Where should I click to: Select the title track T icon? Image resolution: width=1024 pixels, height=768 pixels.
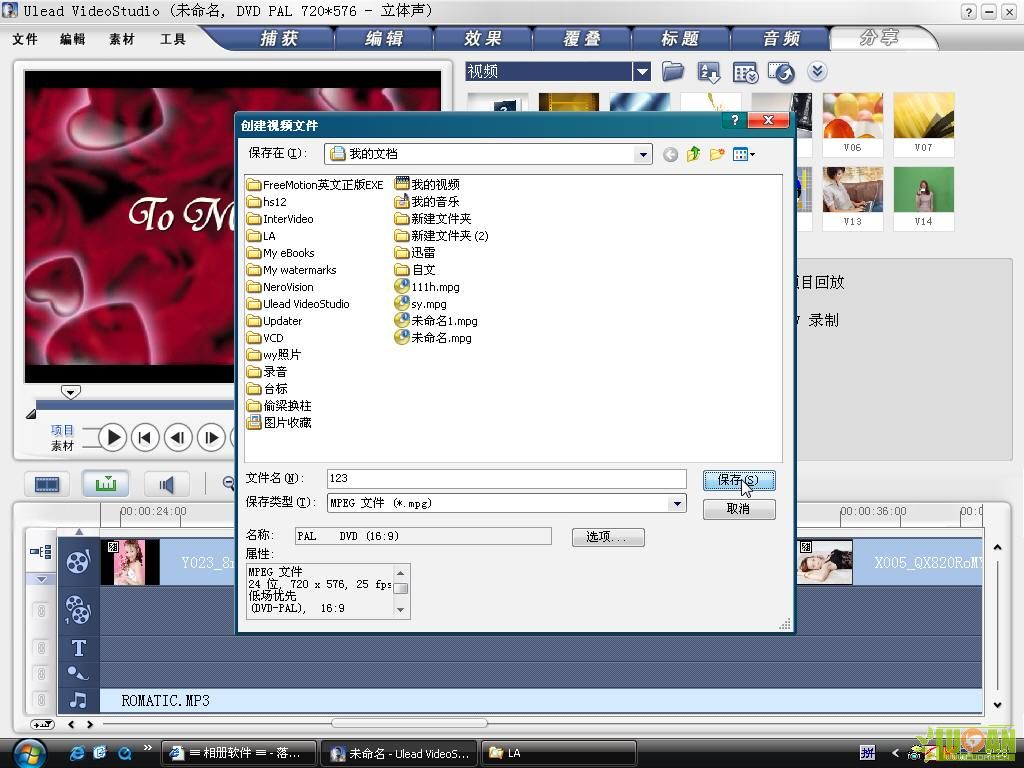pyautogui.click(x=78, y=648)
